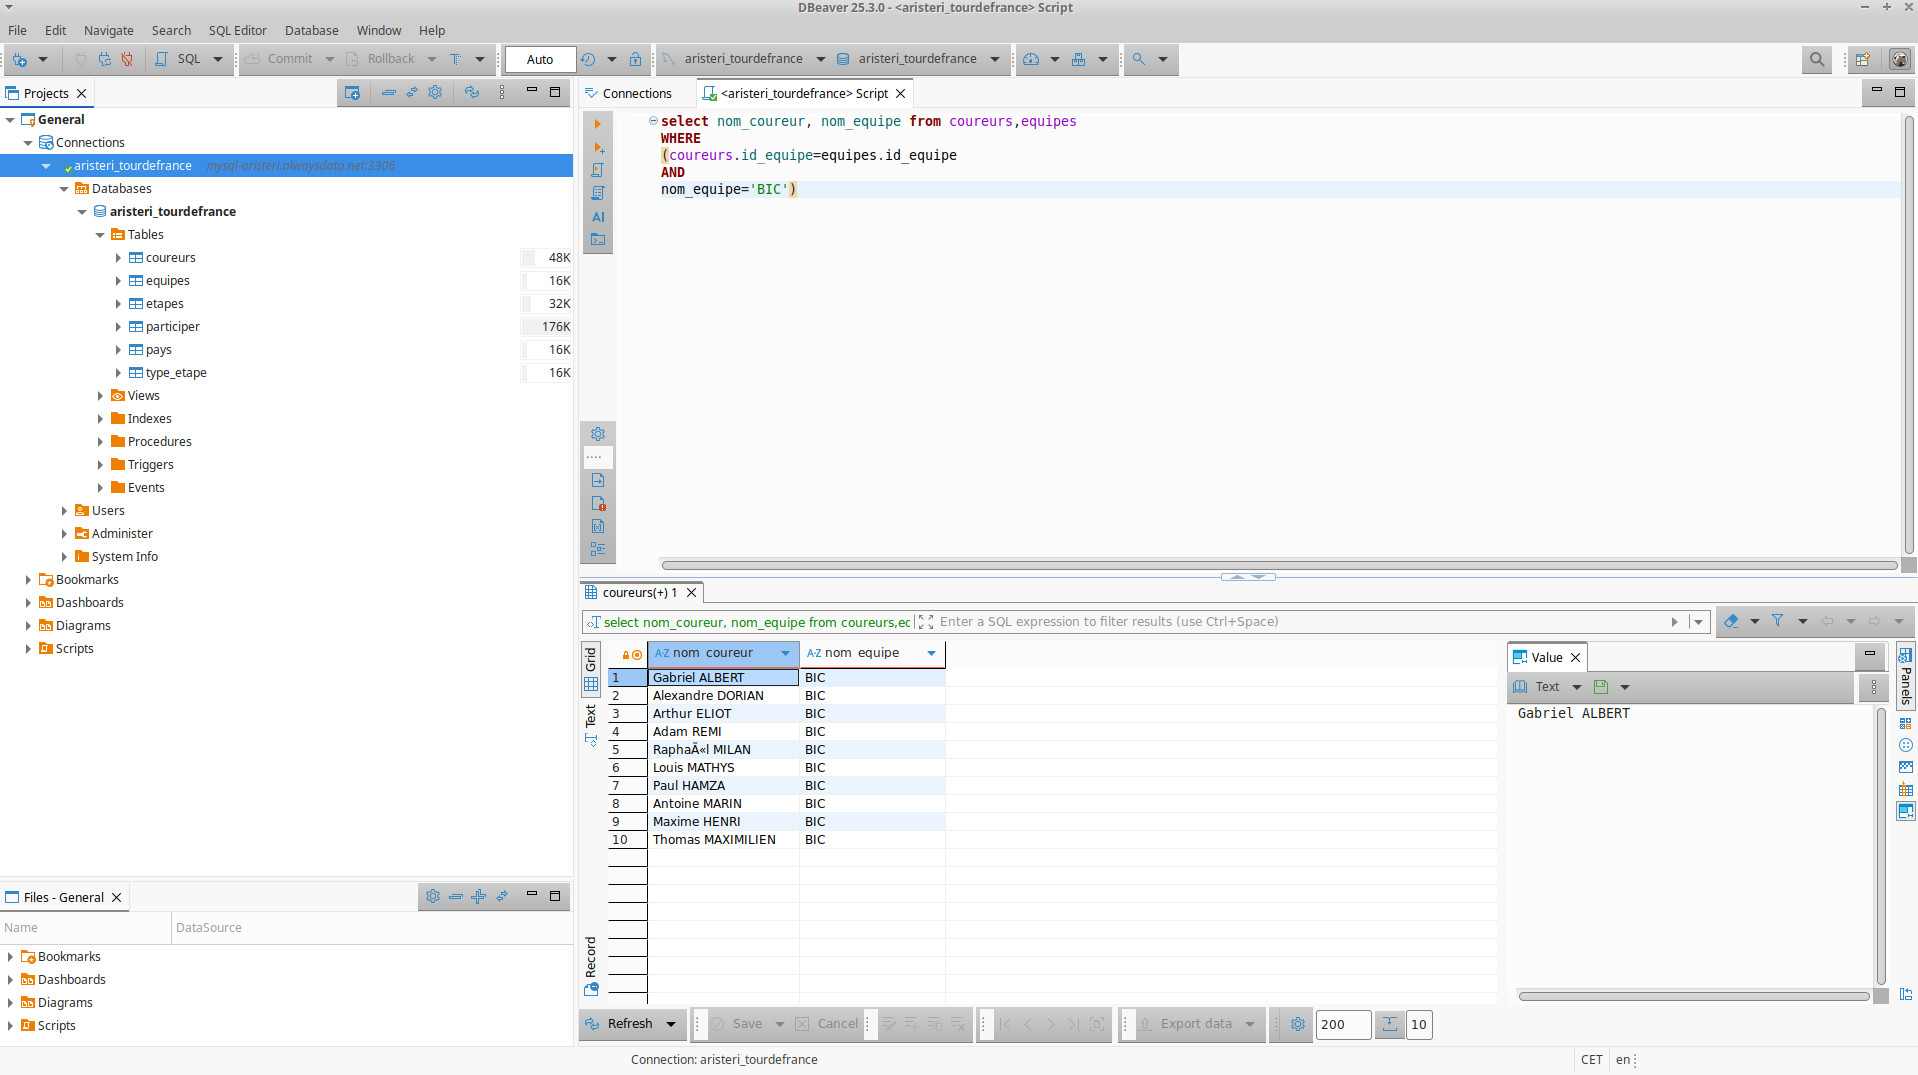Click the SQL filter expression input field
Image resolution: width=1918 pixels, height=1075 pixels.
[x=1300, y=622]
